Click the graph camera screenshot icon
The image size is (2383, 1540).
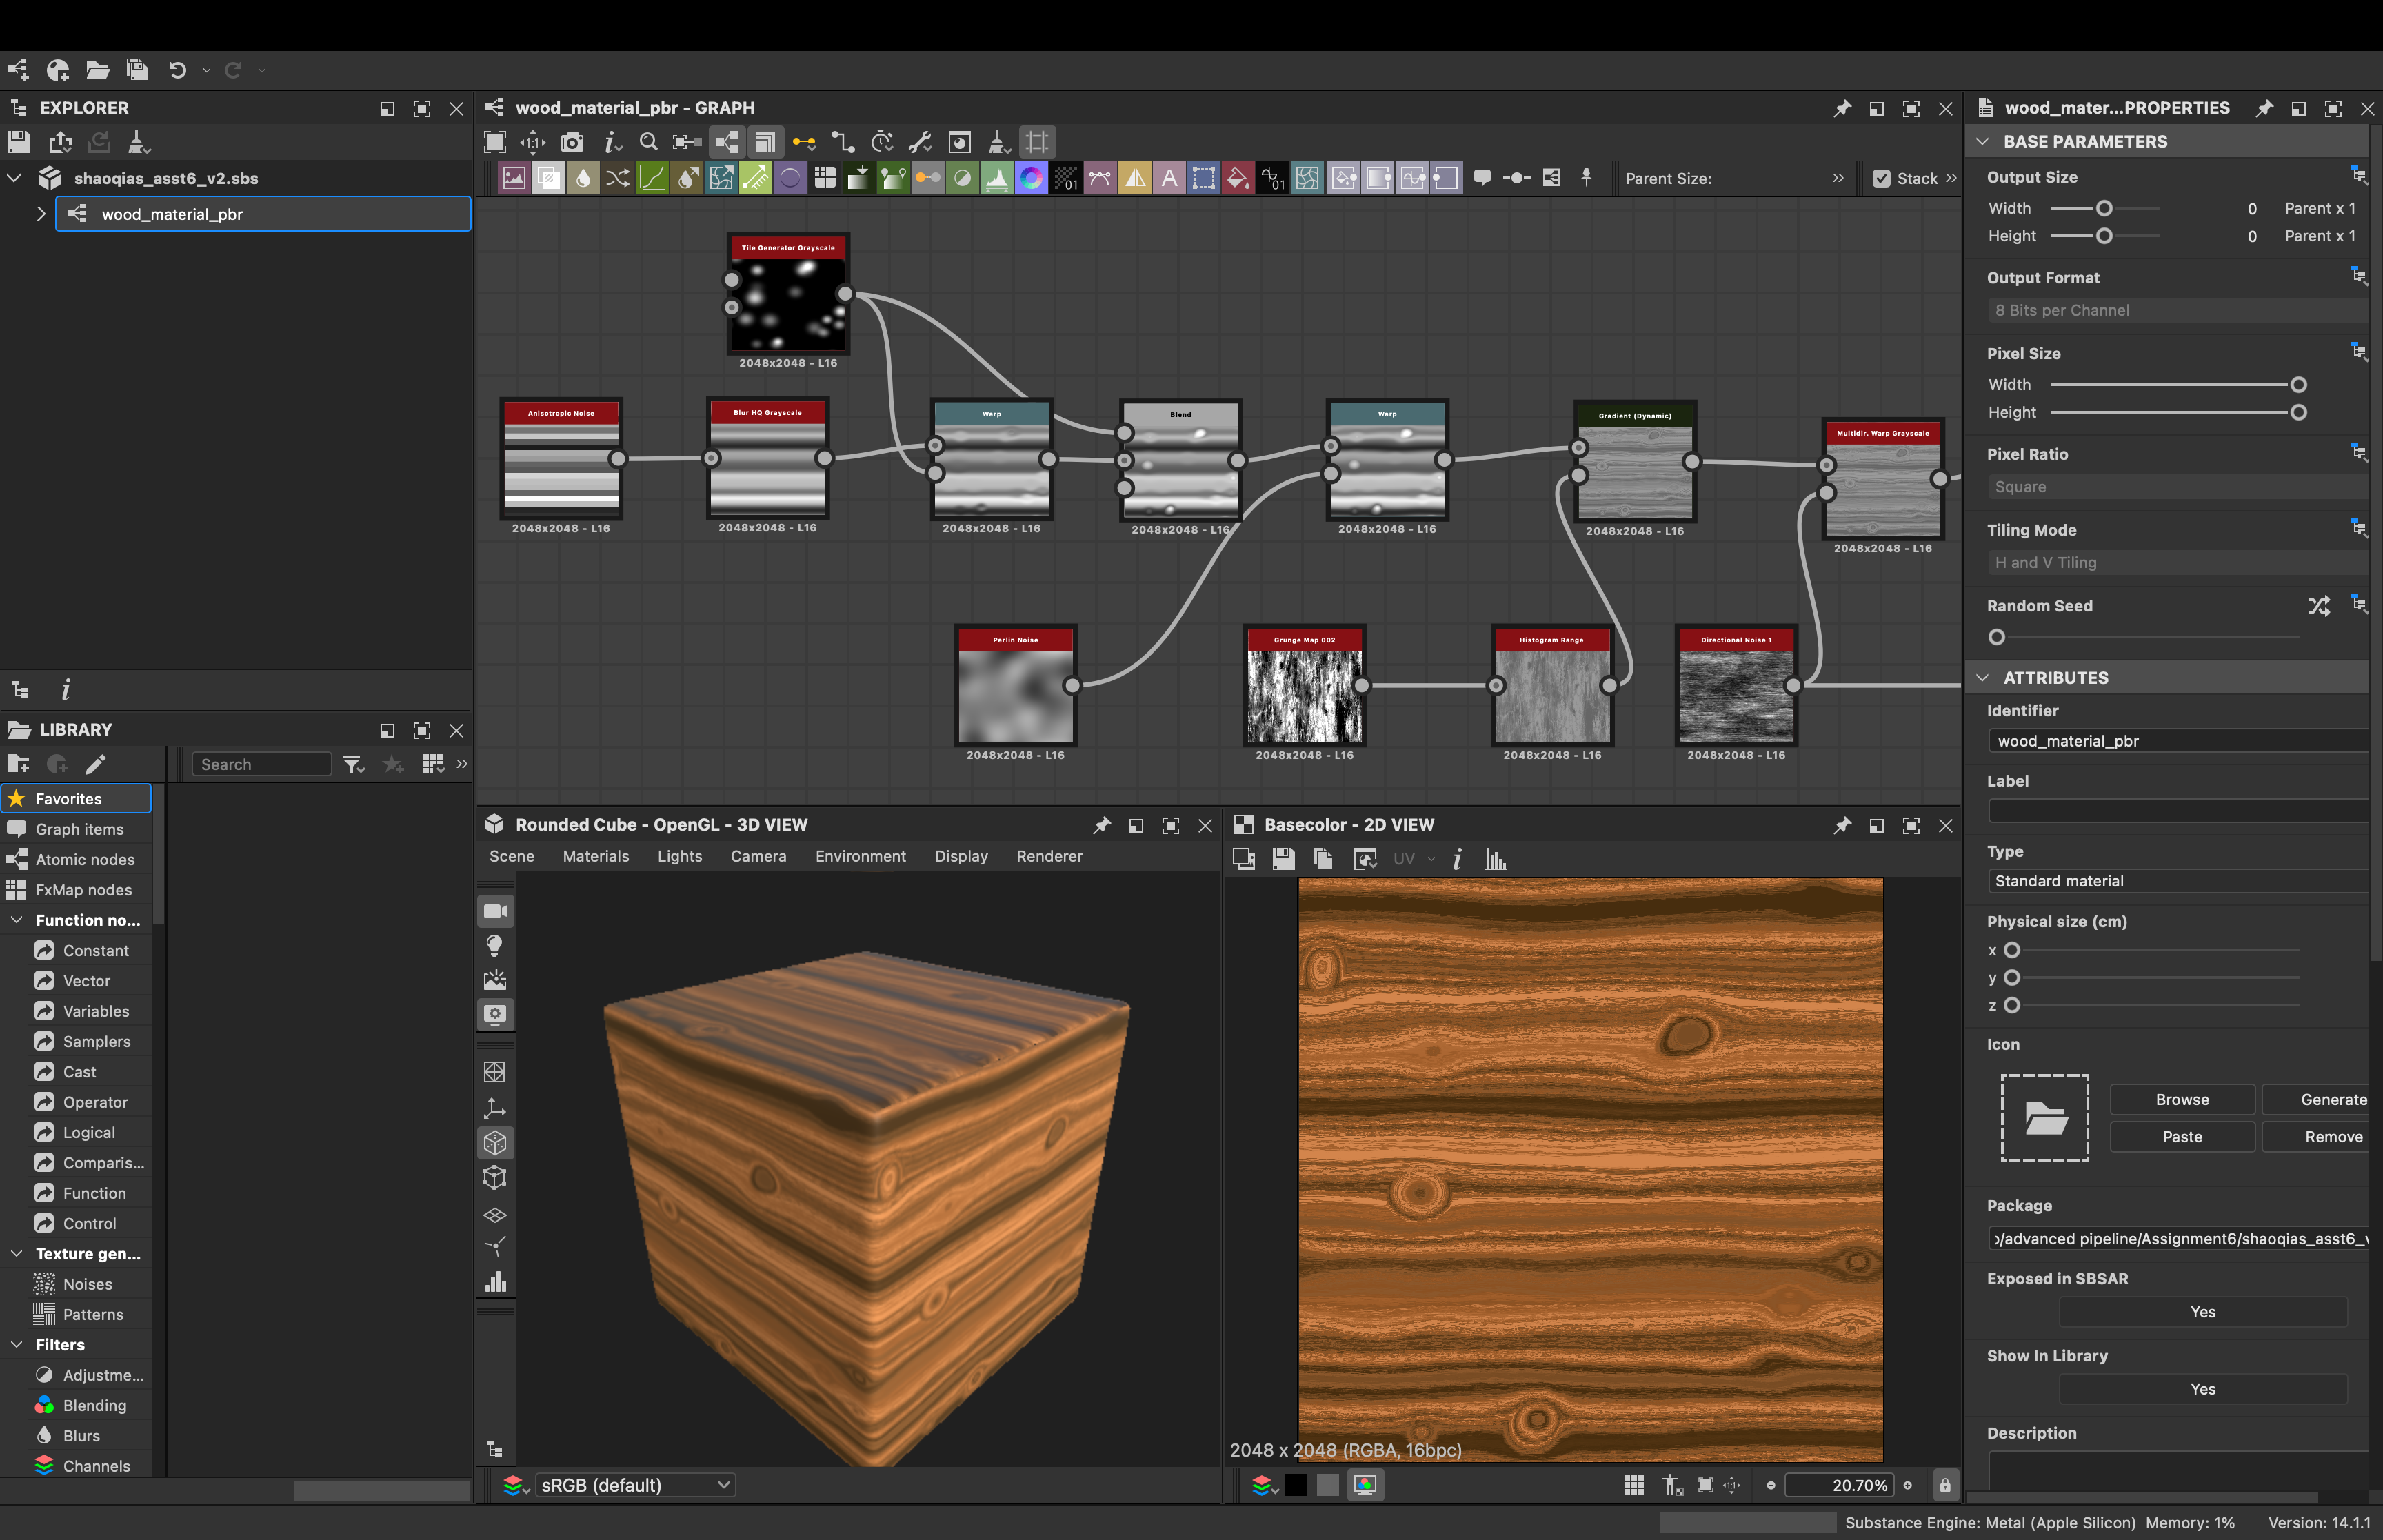tap(571, 142)
